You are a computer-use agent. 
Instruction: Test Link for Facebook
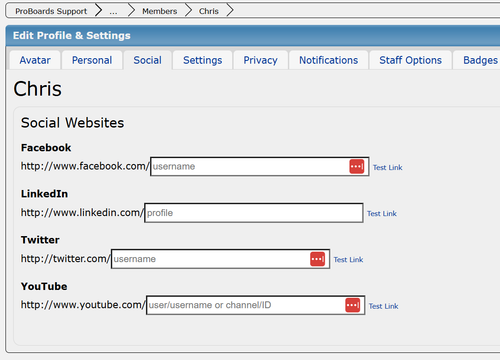coord(387,167)
